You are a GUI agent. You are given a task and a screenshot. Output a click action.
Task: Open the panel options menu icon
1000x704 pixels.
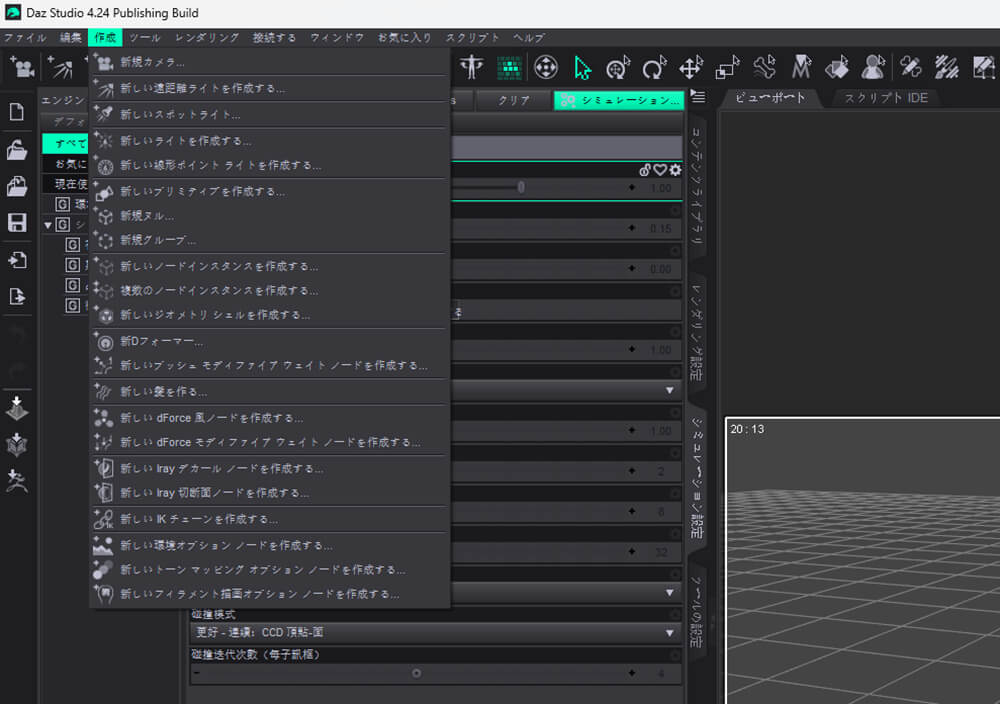(x=698, y=97)
